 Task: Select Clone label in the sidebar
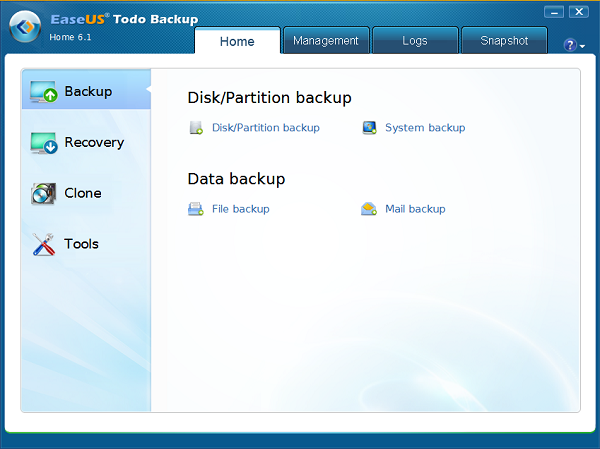[83, 193]
